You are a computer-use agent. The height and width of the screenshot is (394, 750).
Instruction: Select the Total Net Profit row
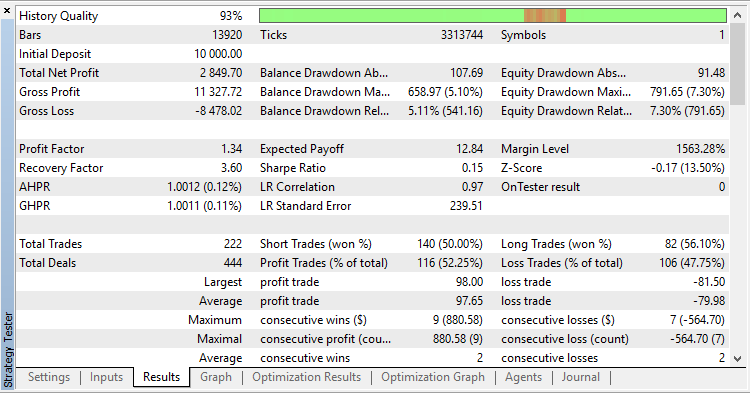(x=131, y=73)
